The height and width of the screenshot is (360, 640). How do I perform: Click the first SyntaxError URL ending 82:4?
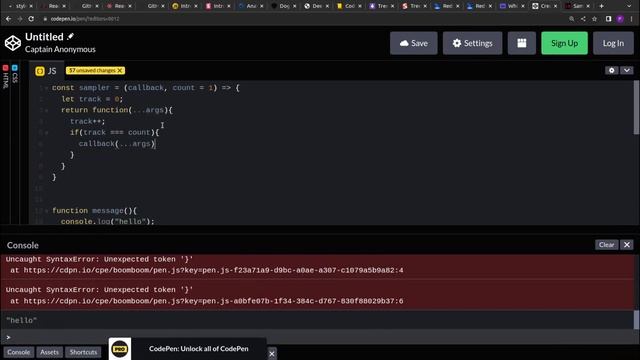pyautogui.click(x=213, y=270)
